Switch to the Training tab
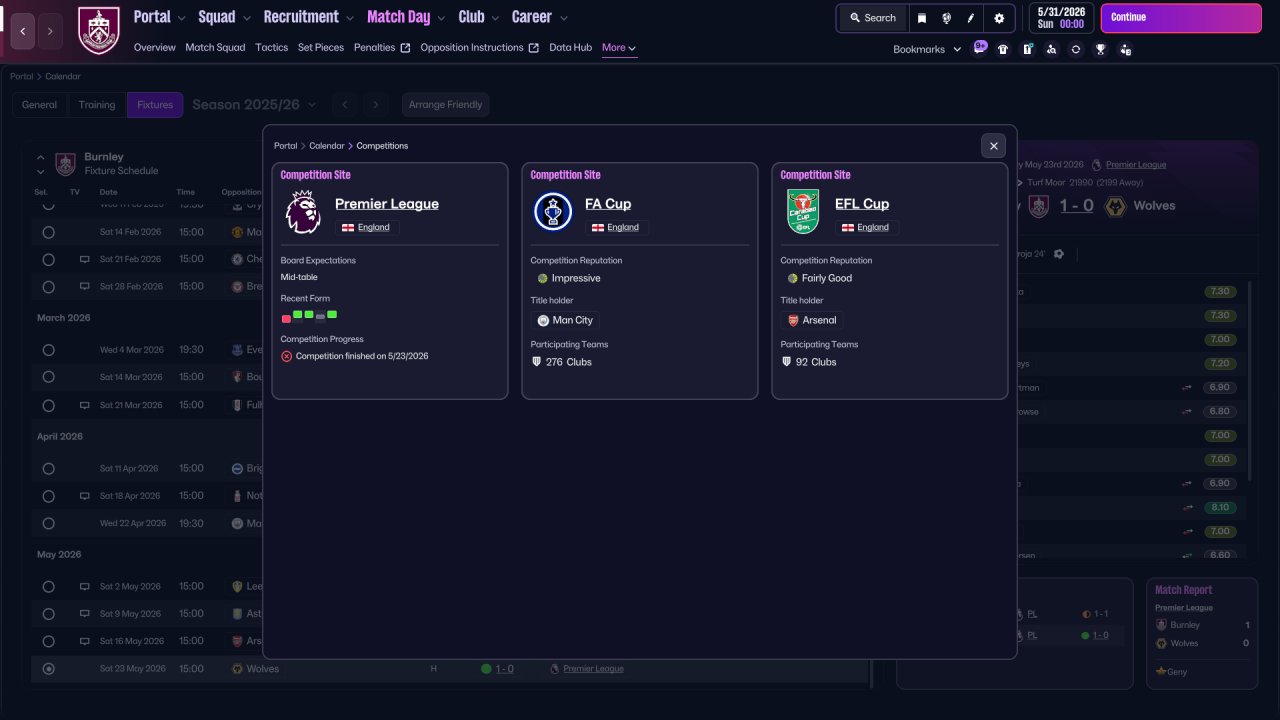The width and height of the screenshot is (1280, 720). pyautogui.click(x=97, y=105)
